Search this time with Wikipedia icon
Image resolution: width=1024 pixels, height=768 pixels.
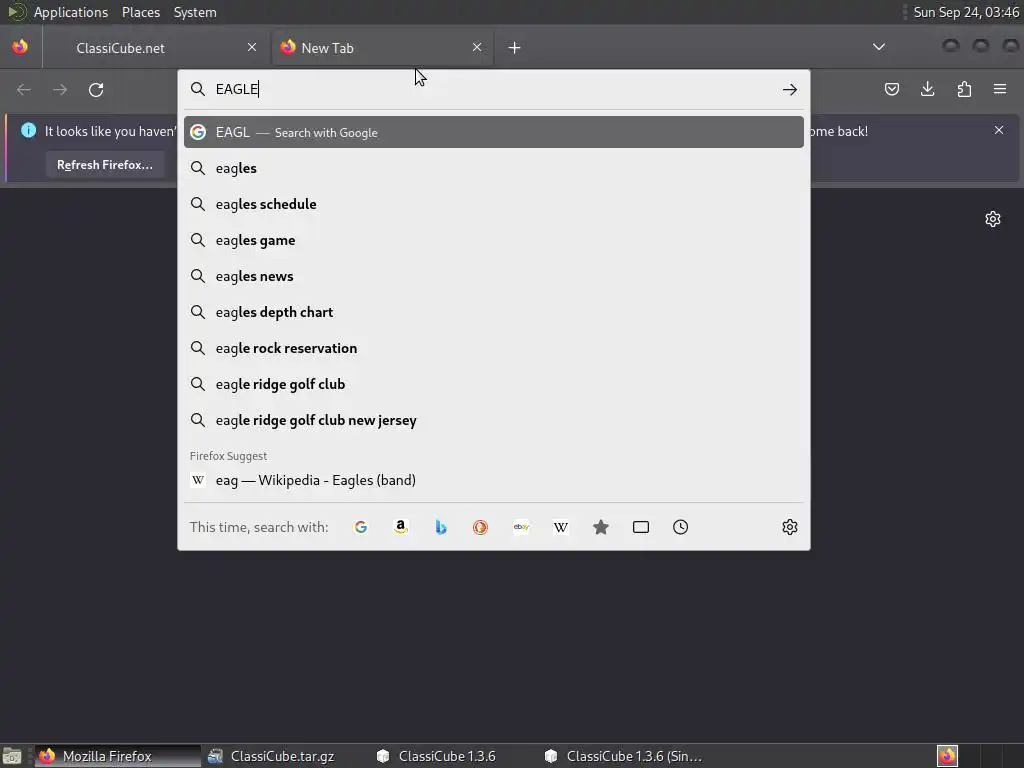pyautogui.click(x=560, y=527)
